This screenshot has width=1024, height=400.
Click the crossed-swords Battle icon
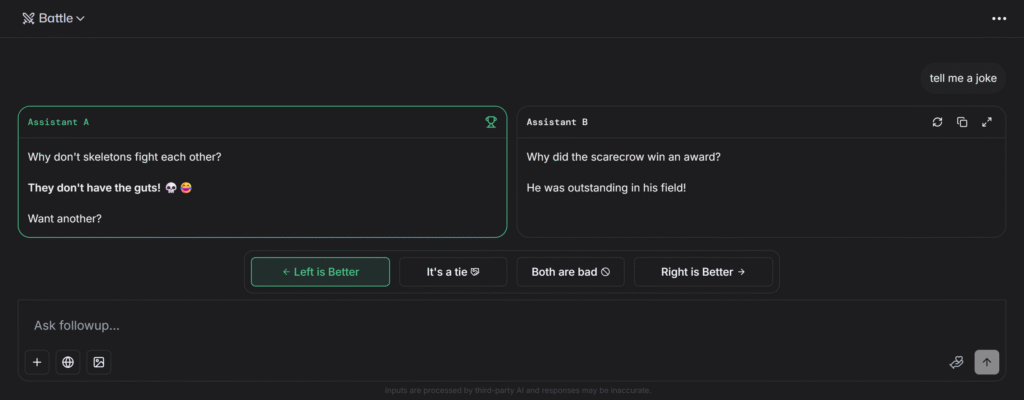pos(28,18)
